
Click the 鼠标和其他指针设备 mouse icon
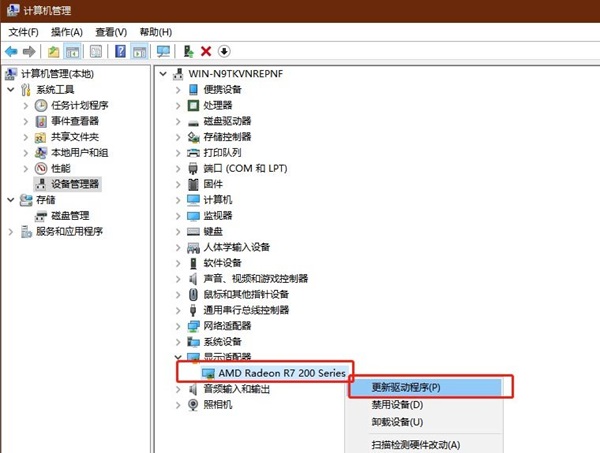pyautogui.click(x=193, y=294)
